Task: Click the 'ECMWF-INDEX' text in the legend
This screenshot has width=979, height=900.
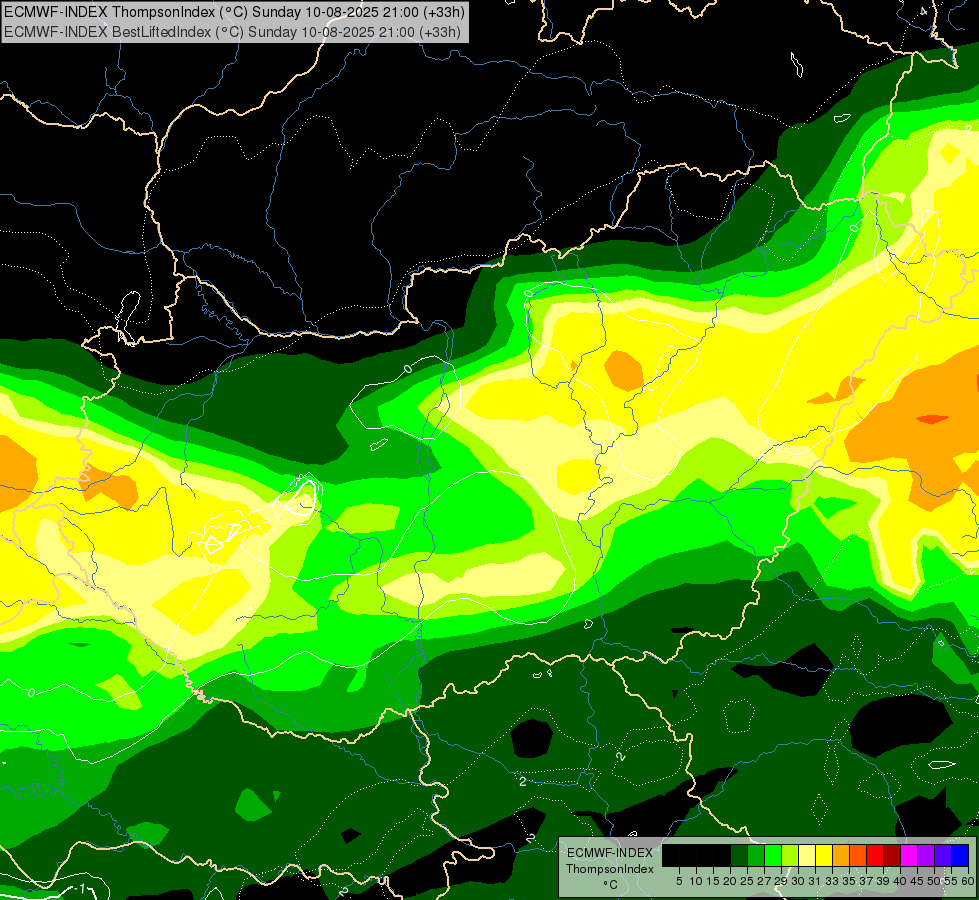Action: click(x=609, y=853)
